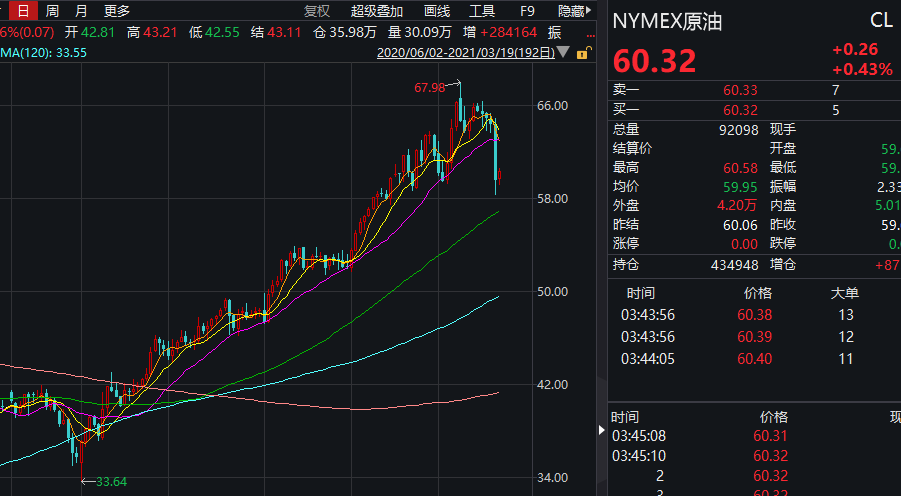Switch to the 日 daily chart tab
The width and height of the screenshot is (901, 496).
pyautogui.click(x=23, y=11)
